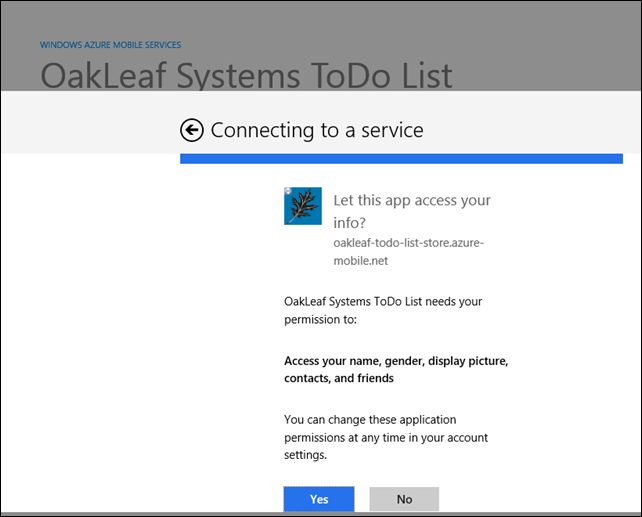Click the bold "contacts, and friends" line

tap(339, 379)
